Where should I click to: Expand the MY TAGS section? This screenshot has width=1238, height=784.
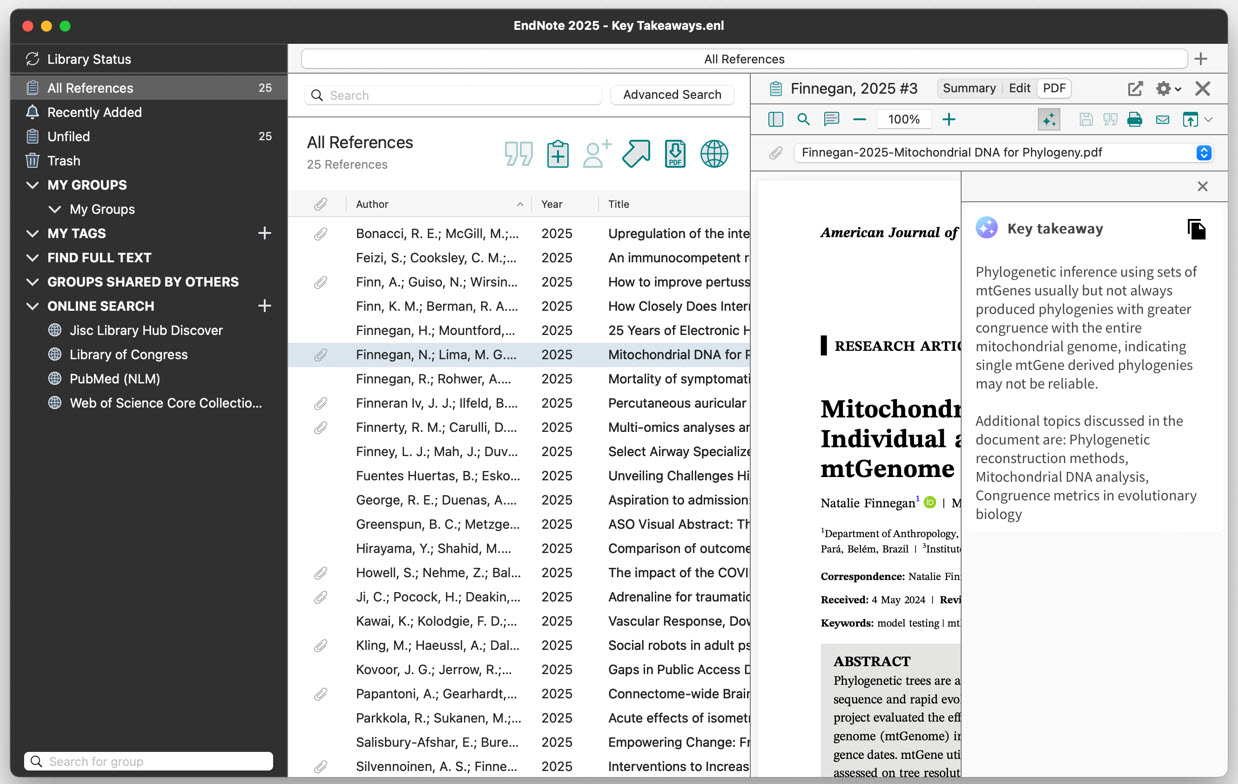pyautogui.click(x=33, y=233)
